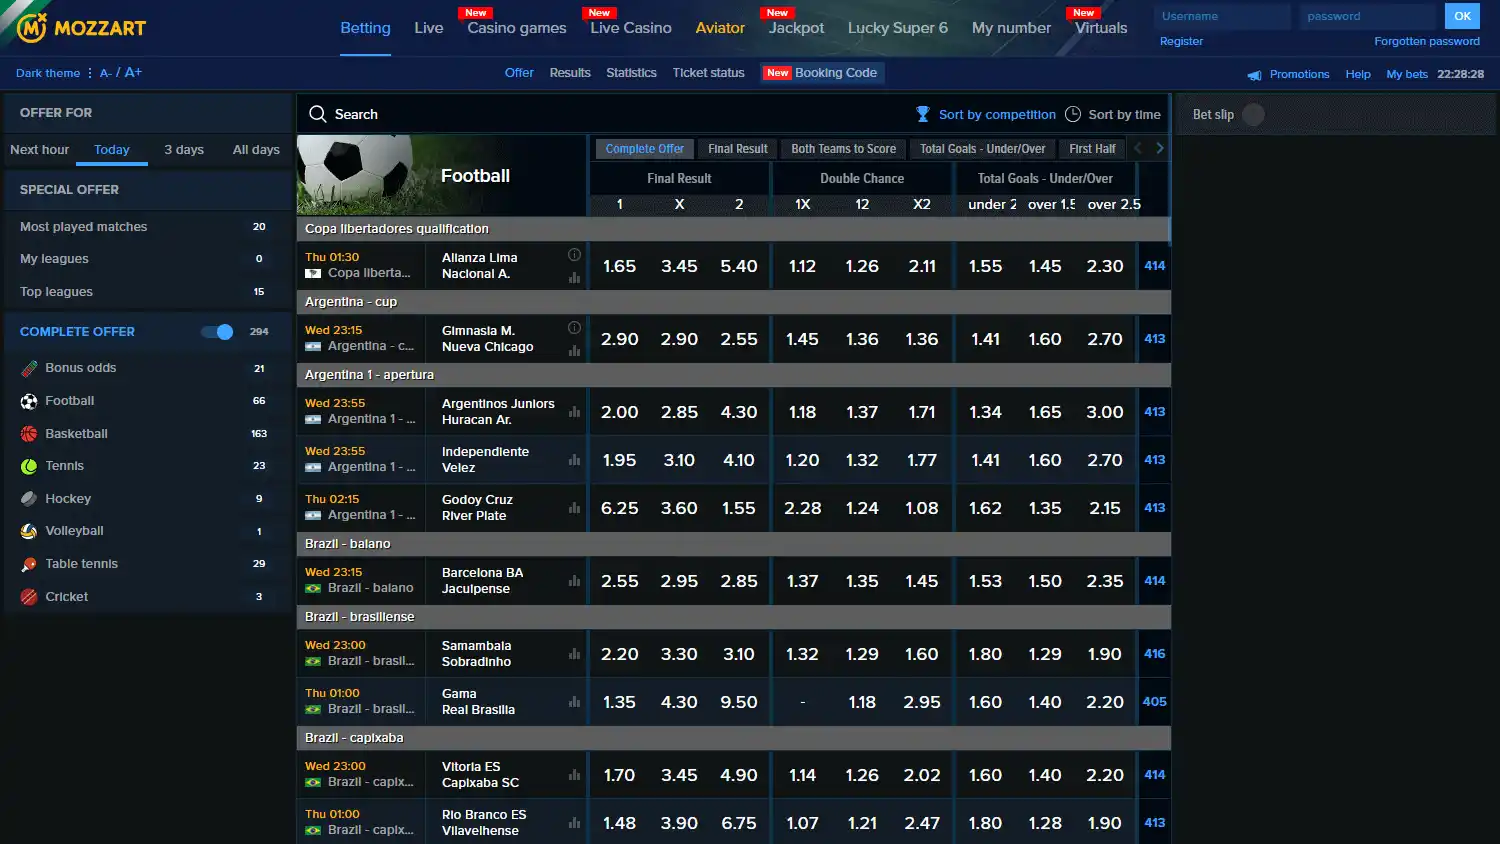Click the clock icon for time sorting

click(1073, 114)
